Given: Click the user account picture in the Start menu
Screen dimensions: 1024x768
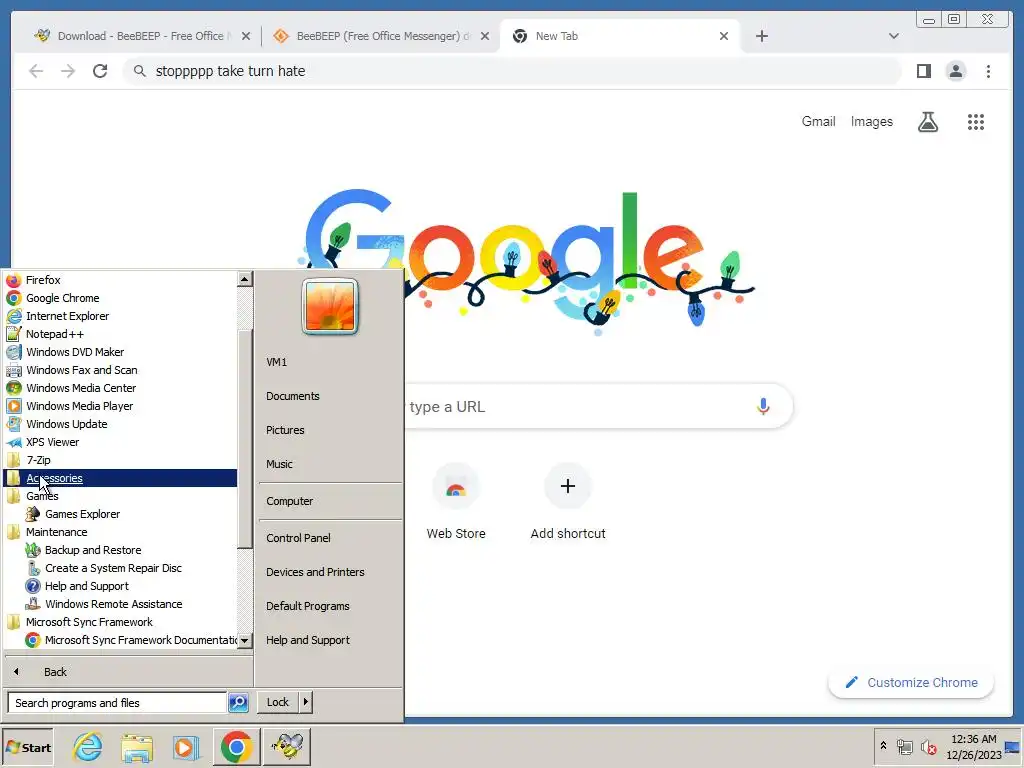Looking at the screenshot, I should pyautogui.click(x=330, y=306).
